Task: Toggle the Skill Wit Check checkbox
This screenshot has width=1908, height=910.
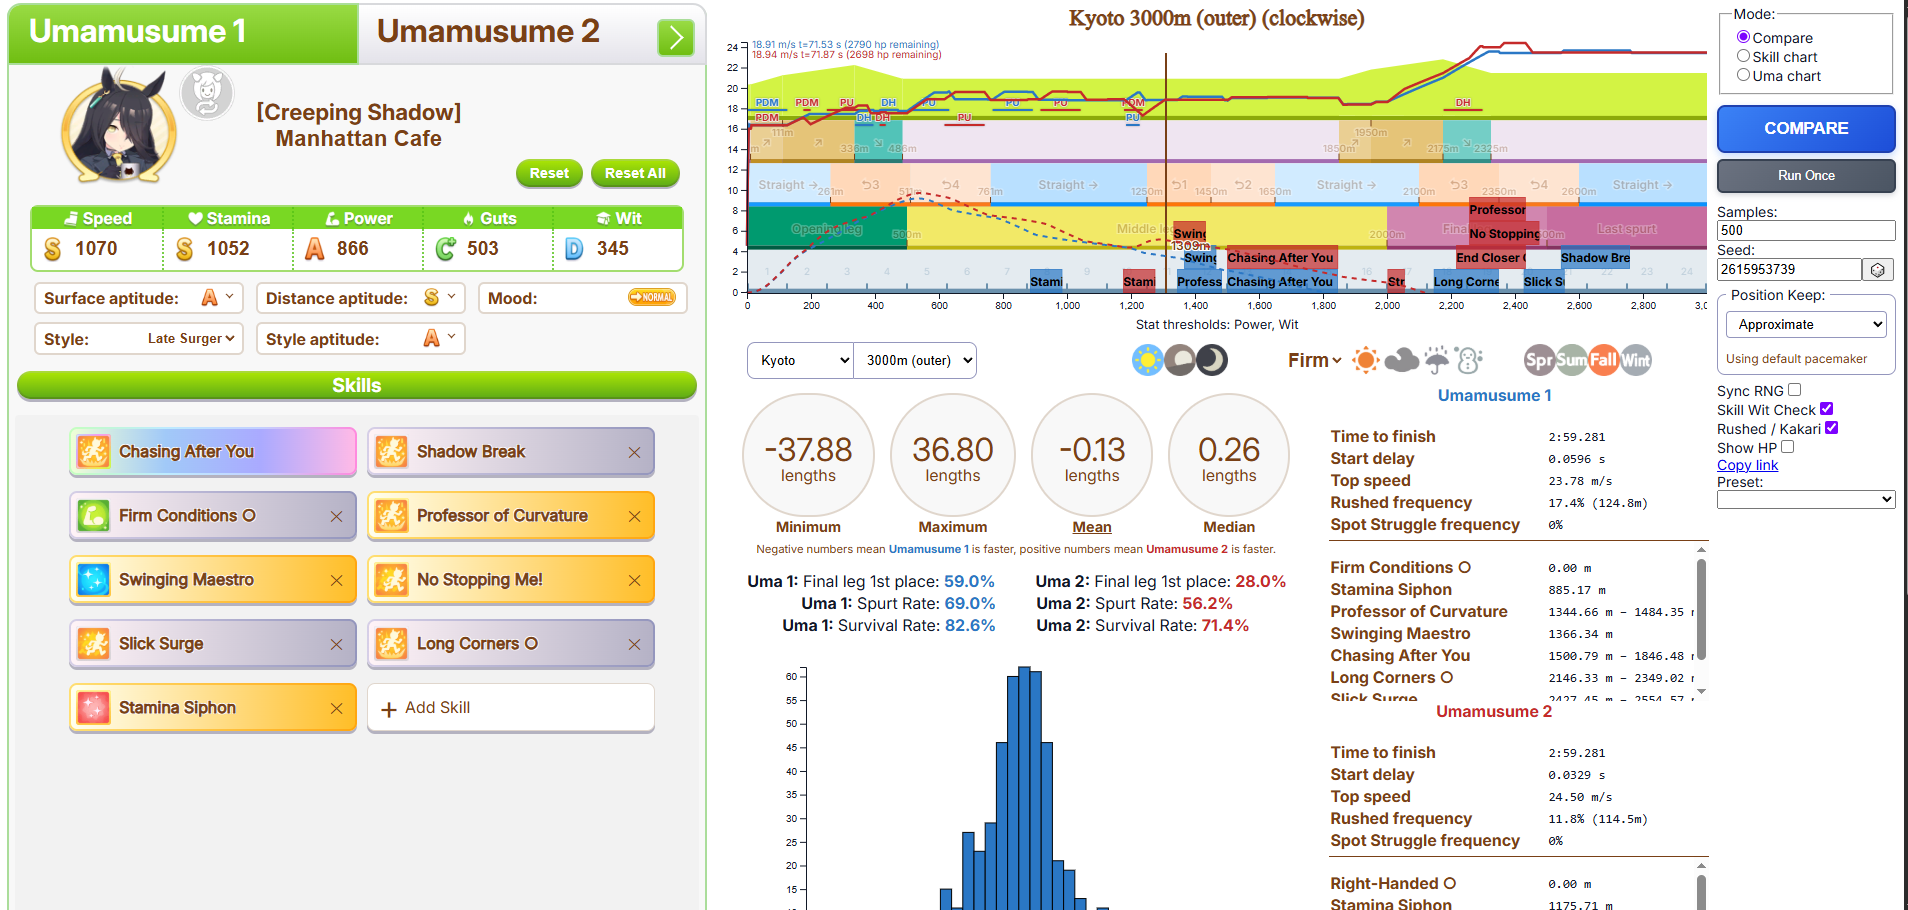Action: pyautogui.click(x=1826, y=409)
